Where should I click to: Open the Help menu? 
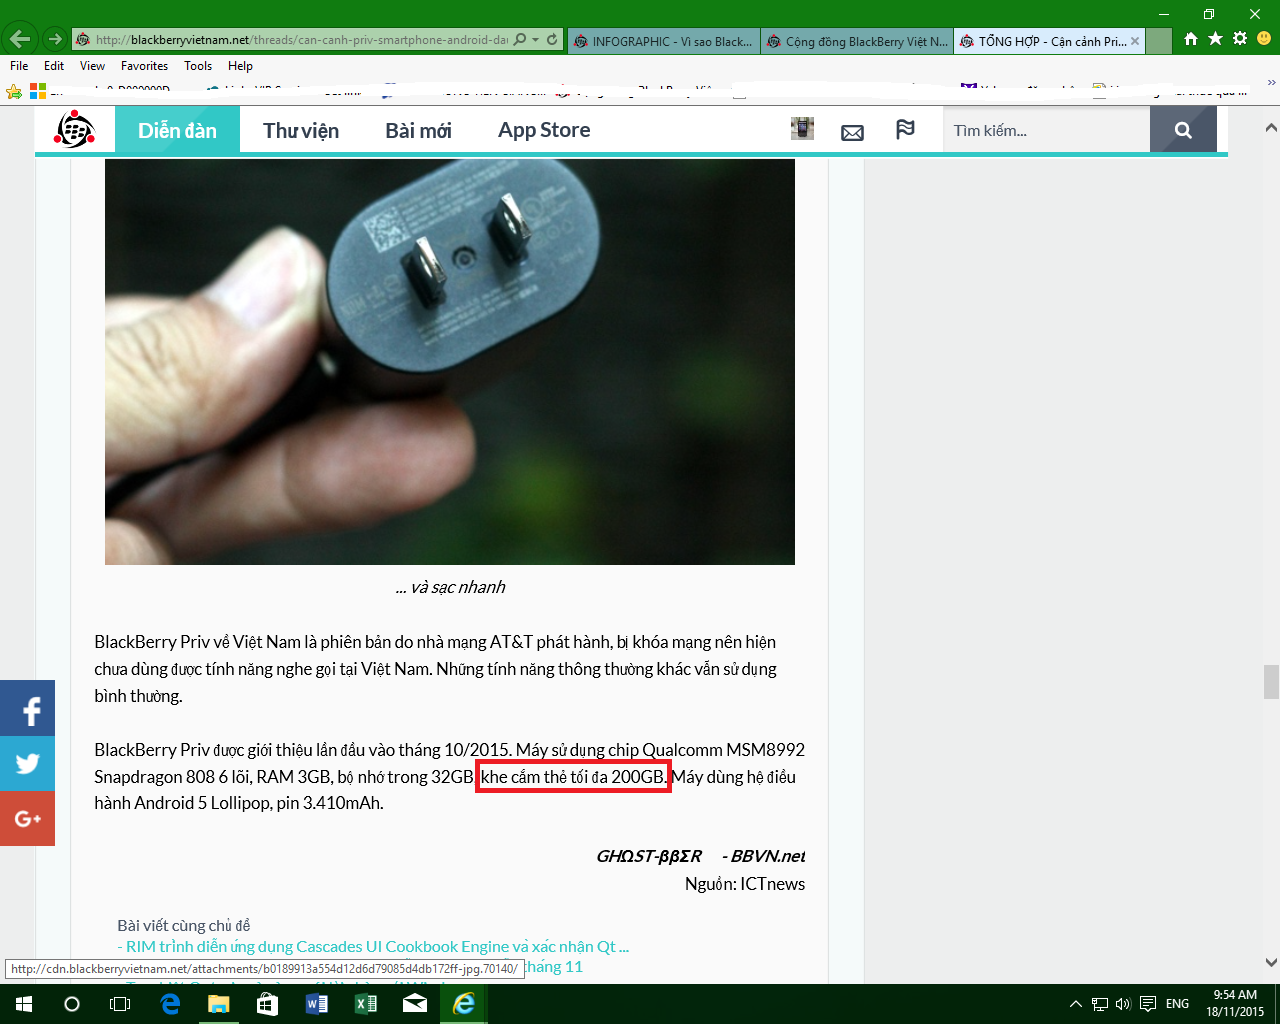tap(240, 66)
